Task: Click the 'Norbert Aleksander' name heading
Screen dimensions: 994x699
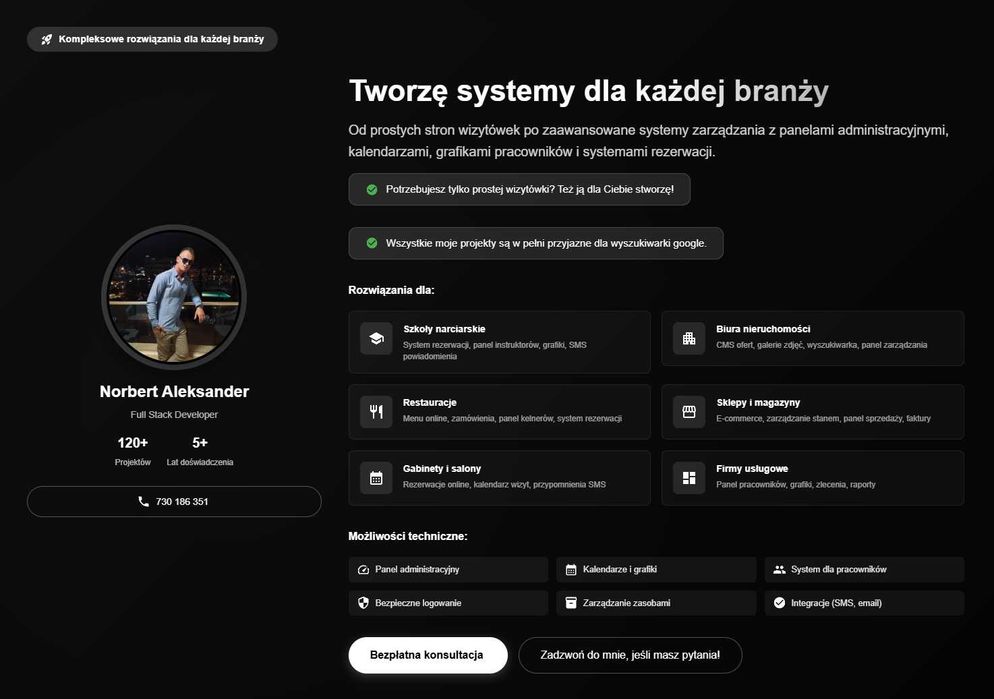Action: pos(174,392)
